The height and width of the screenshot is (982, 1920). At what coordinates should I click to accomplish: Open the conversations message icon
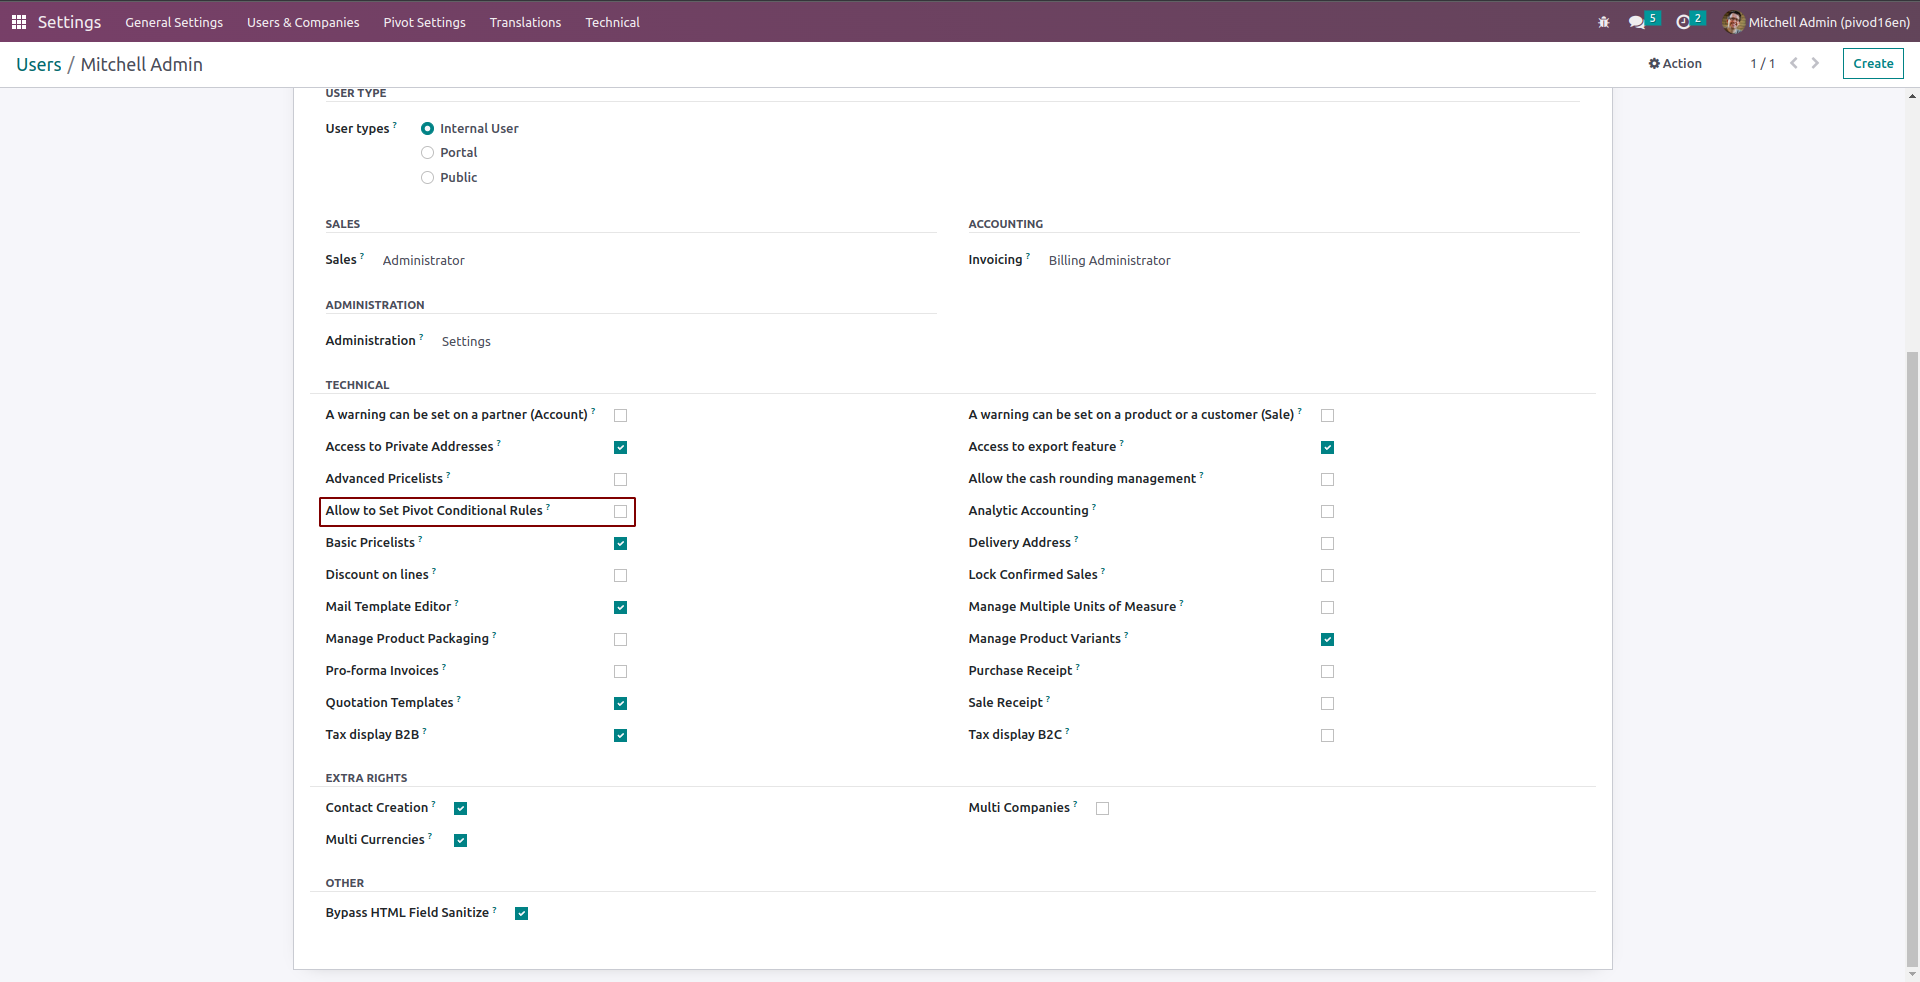[1637, 22]
